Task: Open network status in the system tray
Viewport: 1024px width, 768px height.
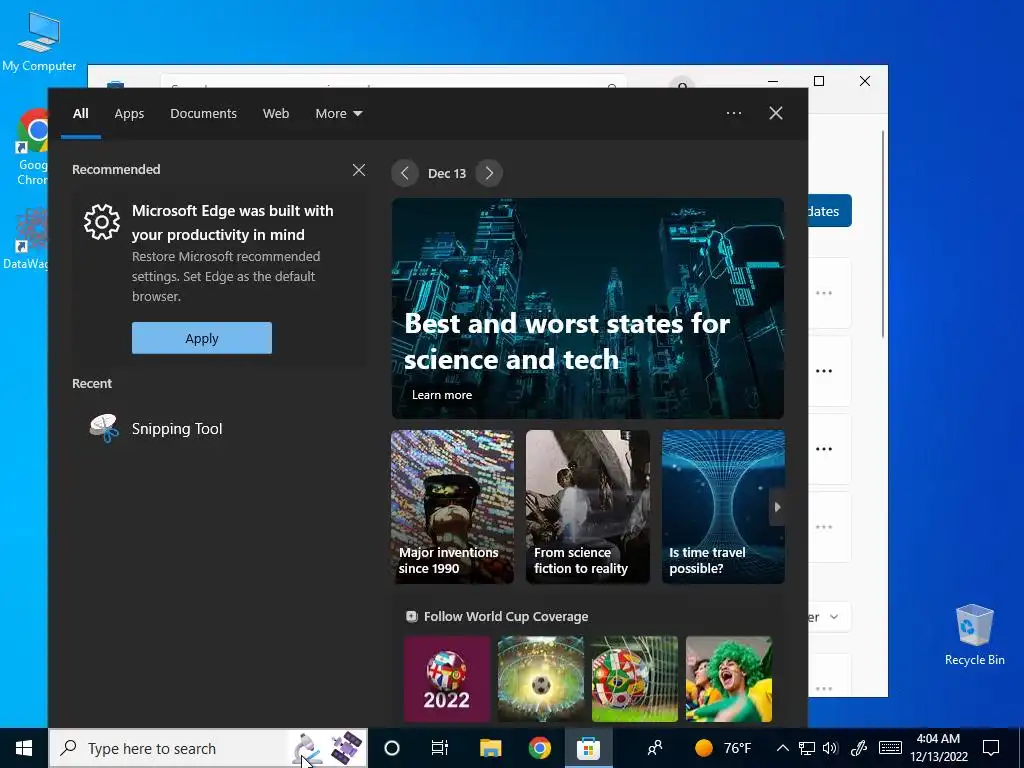Action: pos(807,748)
